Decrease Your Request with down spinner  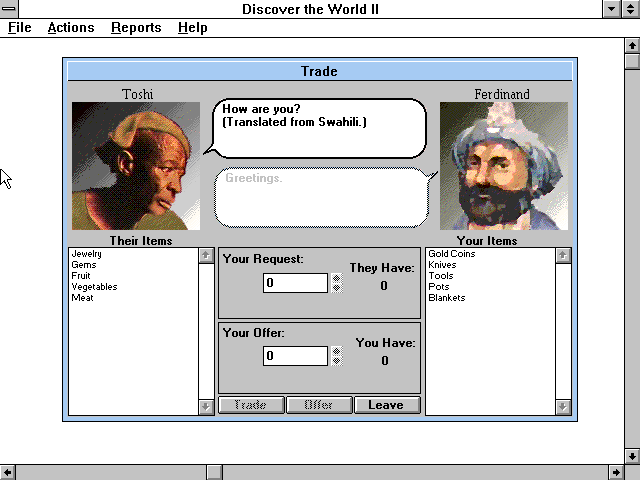tap(336, 288)
